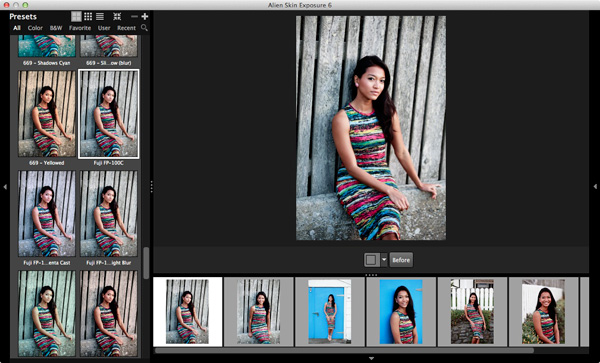Show All presets tab
Image resolution: width=600 pixels, height=363 pixels.
pos(17,28)
